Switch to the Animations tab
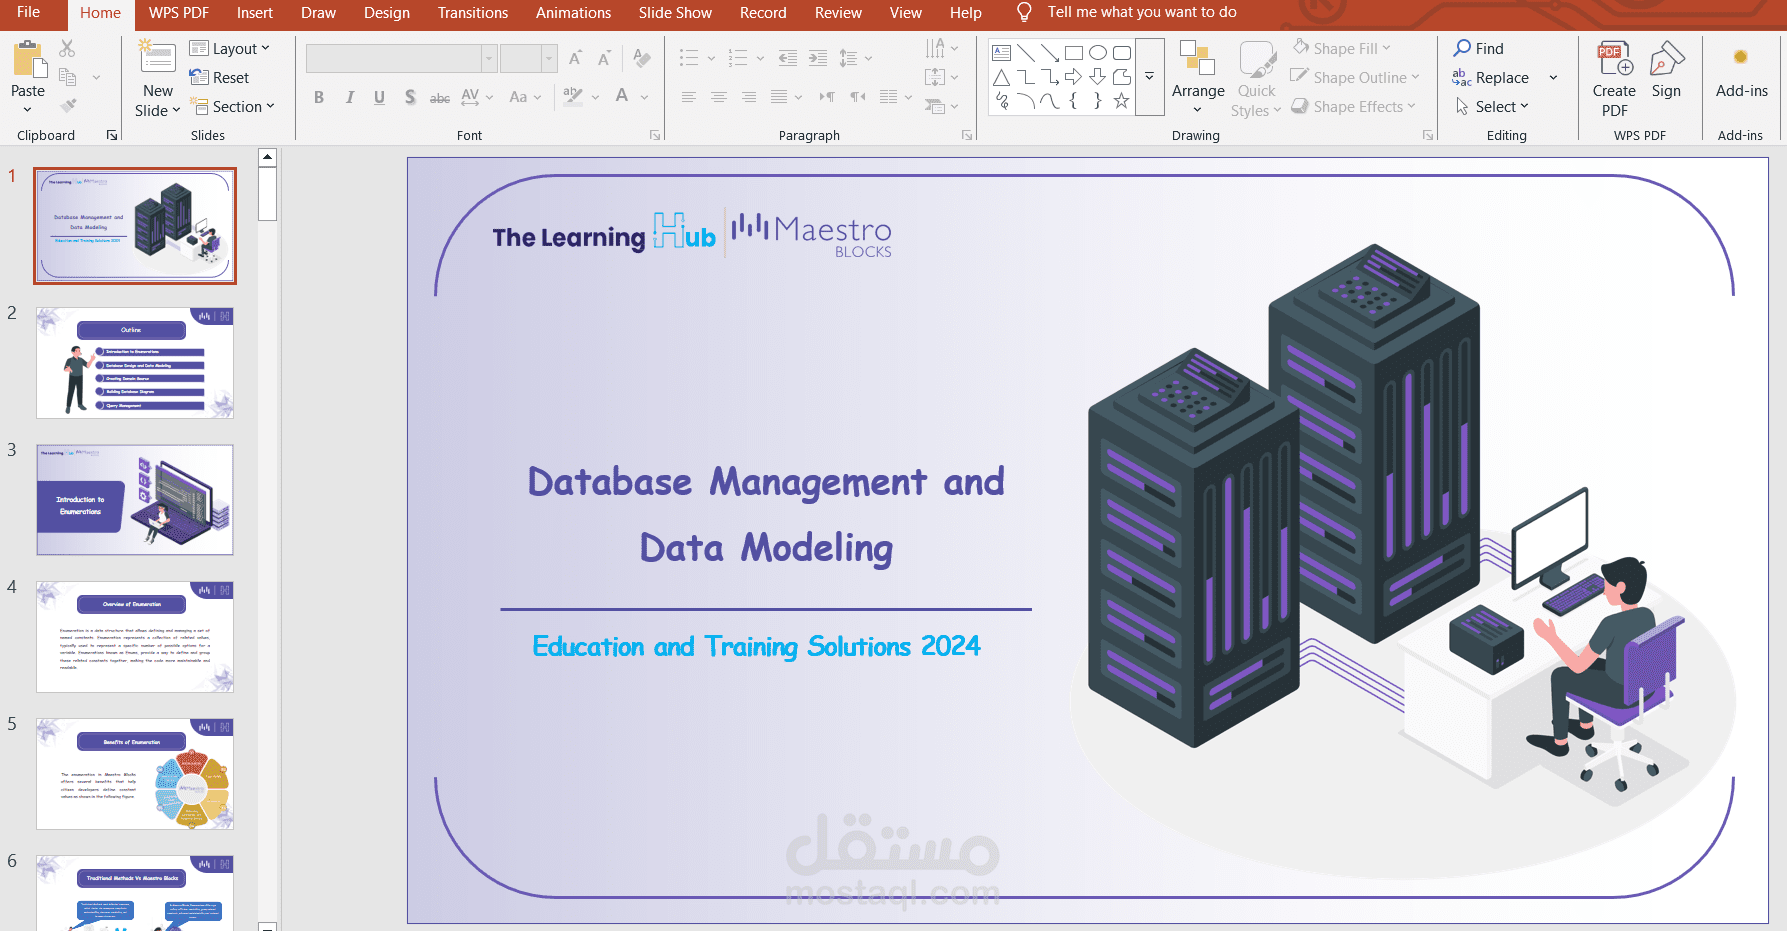The height and width of the screenshot is (931, 1787). (x=573, y=13)
